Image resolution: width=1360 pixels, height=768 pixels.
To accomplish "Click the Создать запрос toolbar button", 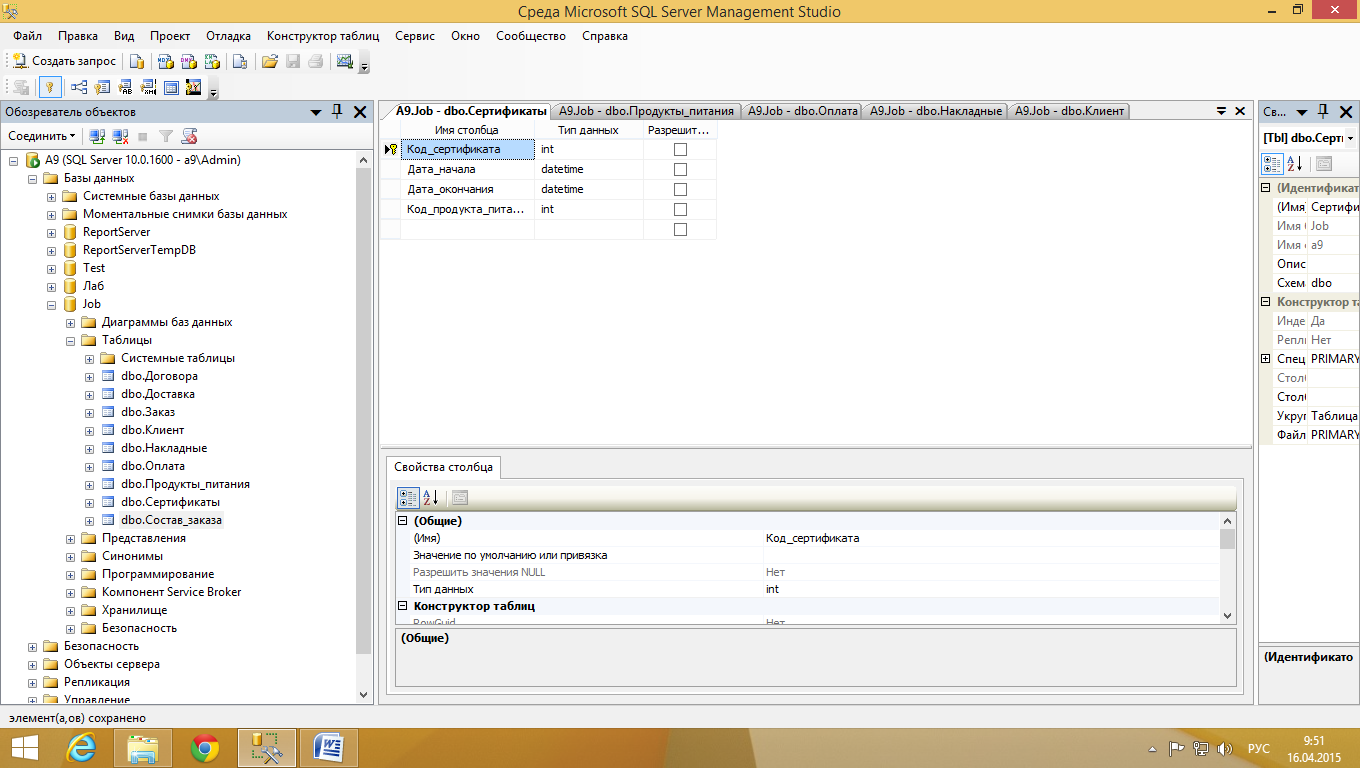I will coord(64,61).
